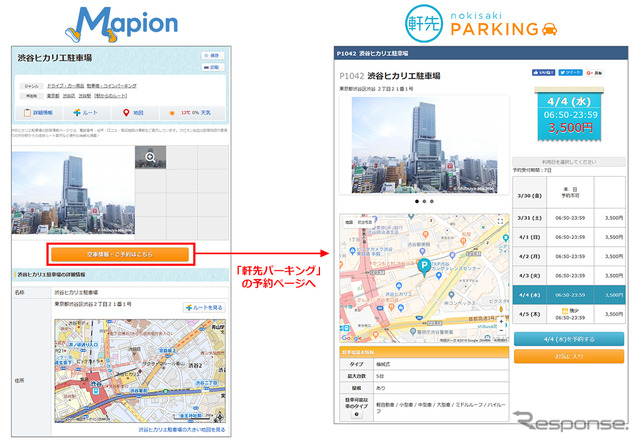The width and height of the screenshot is (640, 443).
Task: Switch the Google map to 地図 view
Action: click(349, 223)
